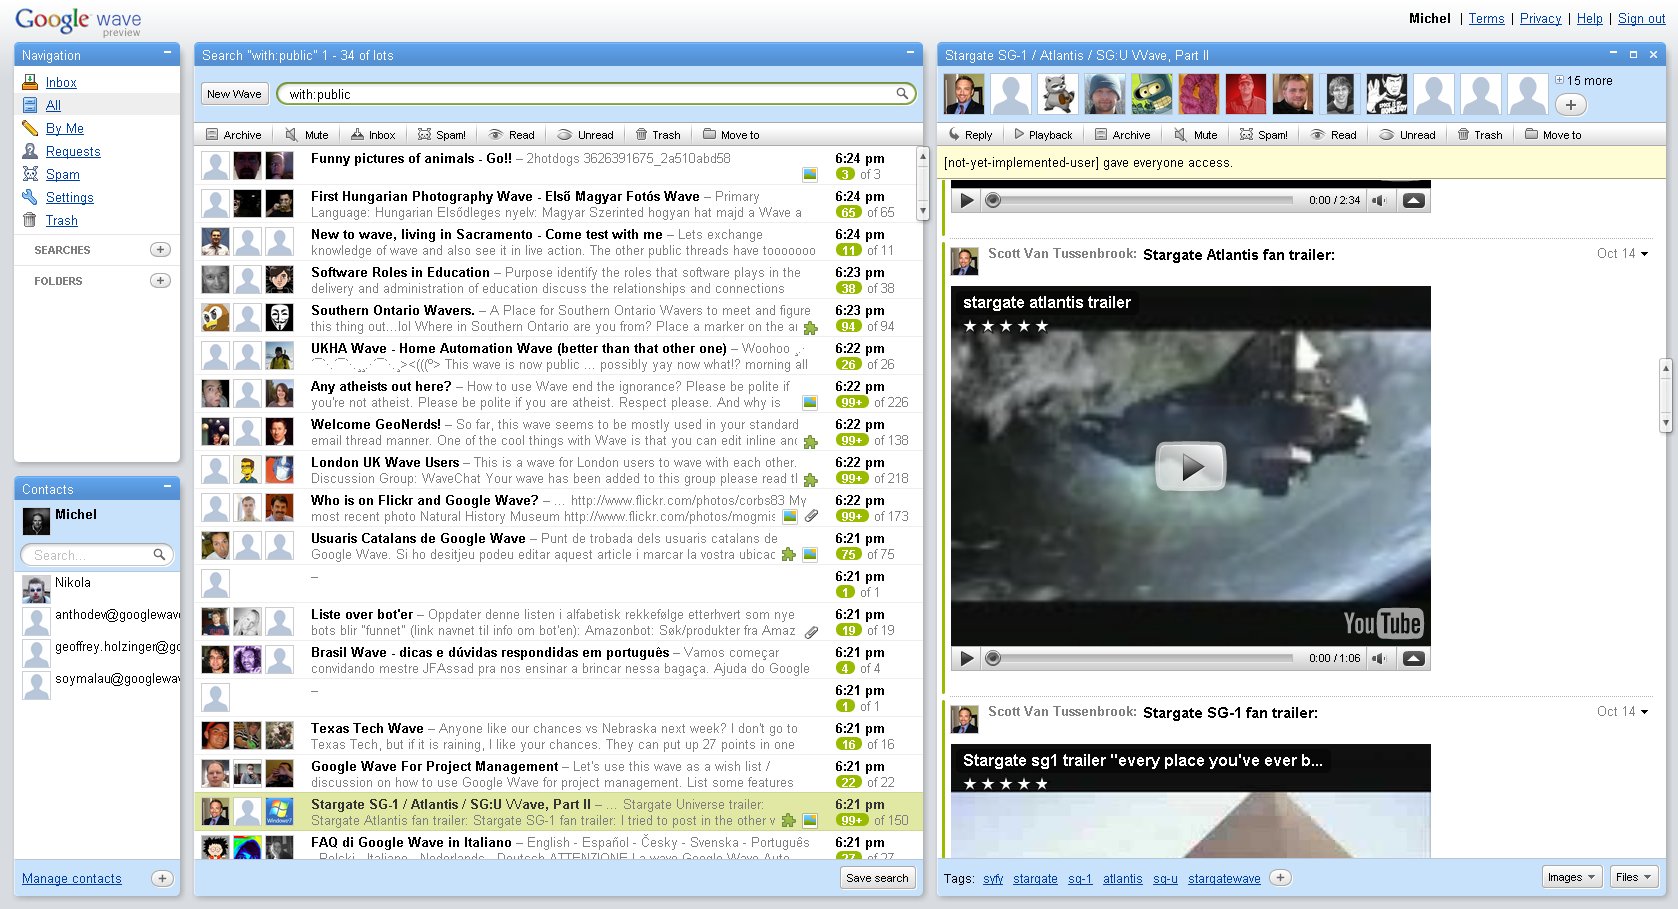Mark waves Unread in search toolbar
This screenshot has width=1678, height=909.
pyautogui.click(x=585, y=135)
